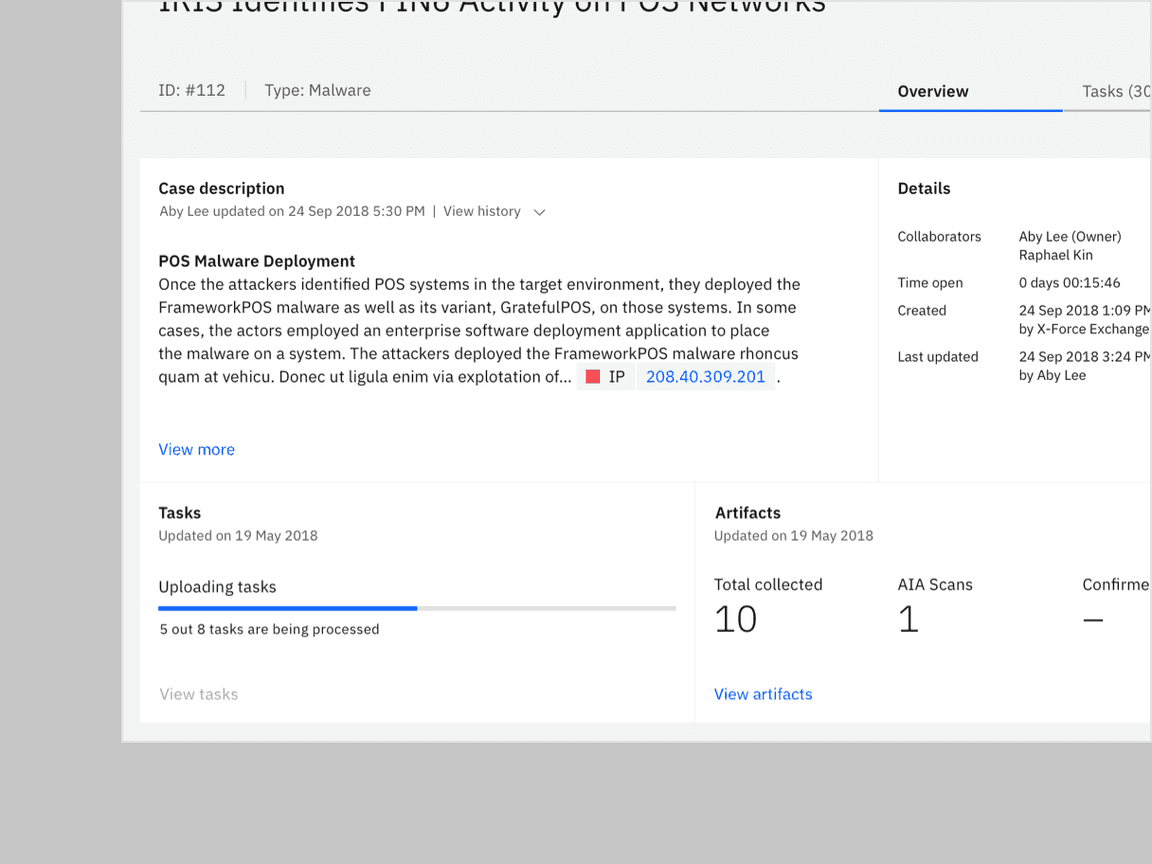Click collaborator Raphael Kin
This screenshot has width=1152, height=864.
point(1055,255)
